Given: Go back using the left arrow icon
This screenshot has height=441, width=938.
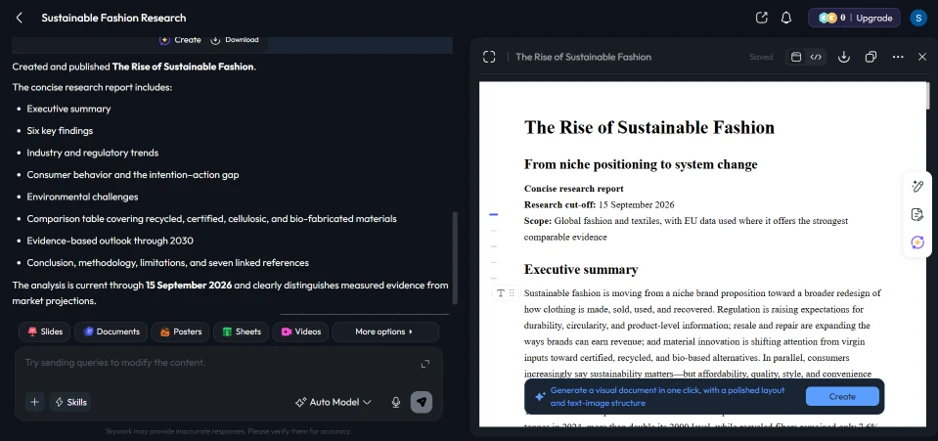Looking at the screenshot, I should coord(19,18).
